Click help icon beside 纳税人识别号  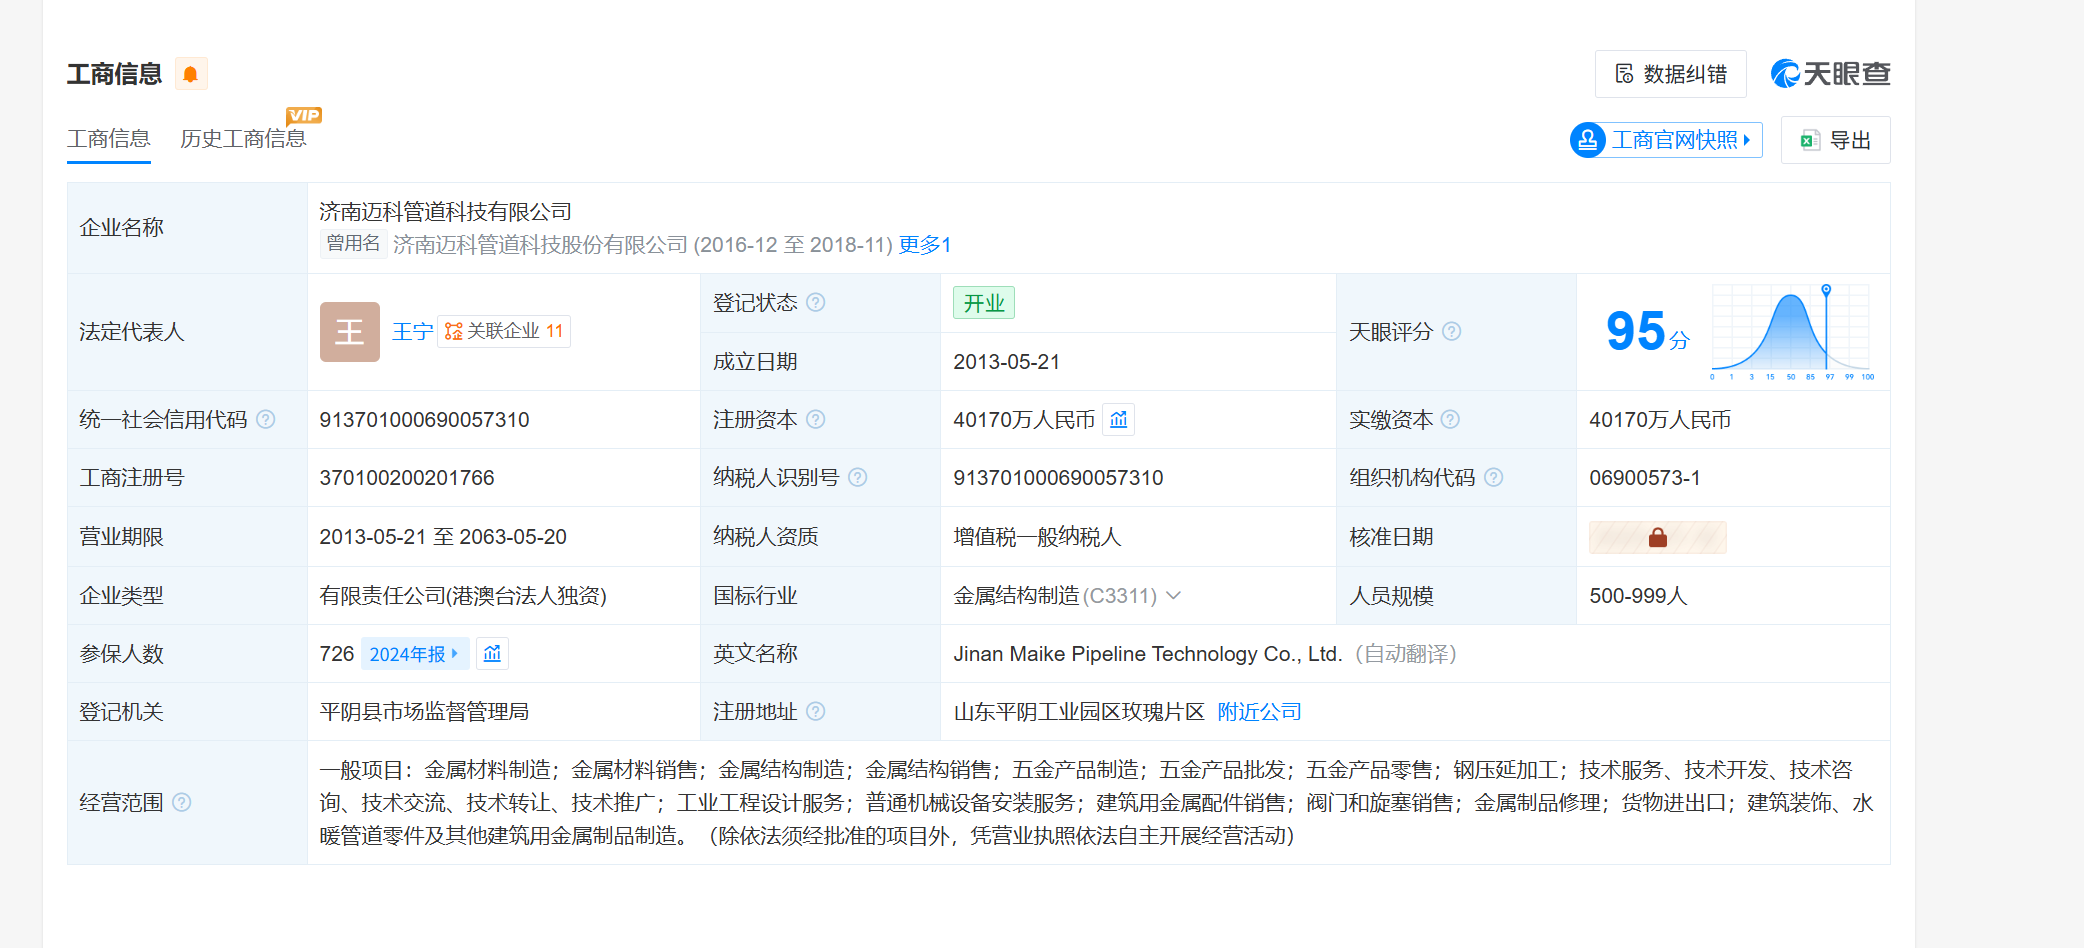click(x=858, y=477)
